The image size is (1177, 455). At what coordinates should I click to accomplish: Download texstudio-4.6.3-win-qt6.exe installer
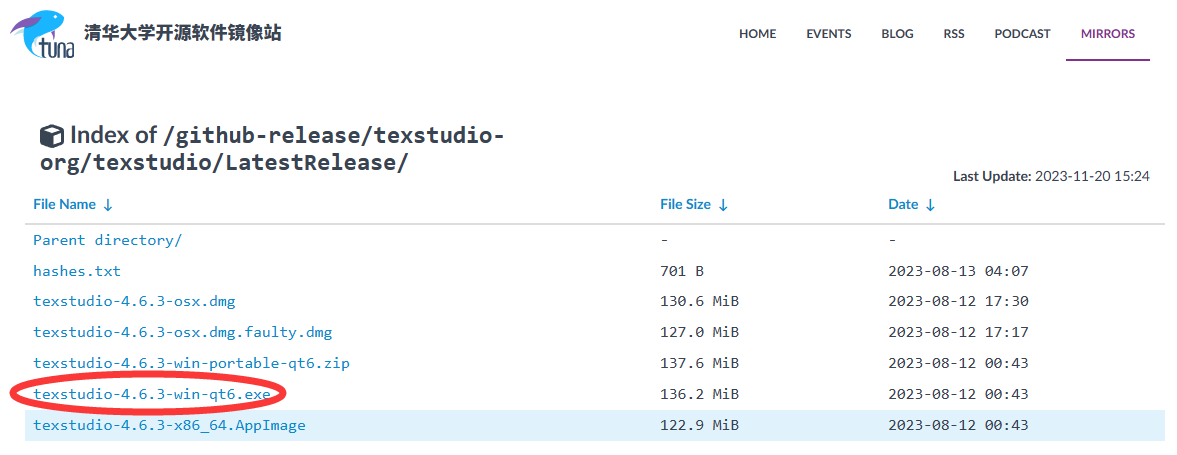151,394
